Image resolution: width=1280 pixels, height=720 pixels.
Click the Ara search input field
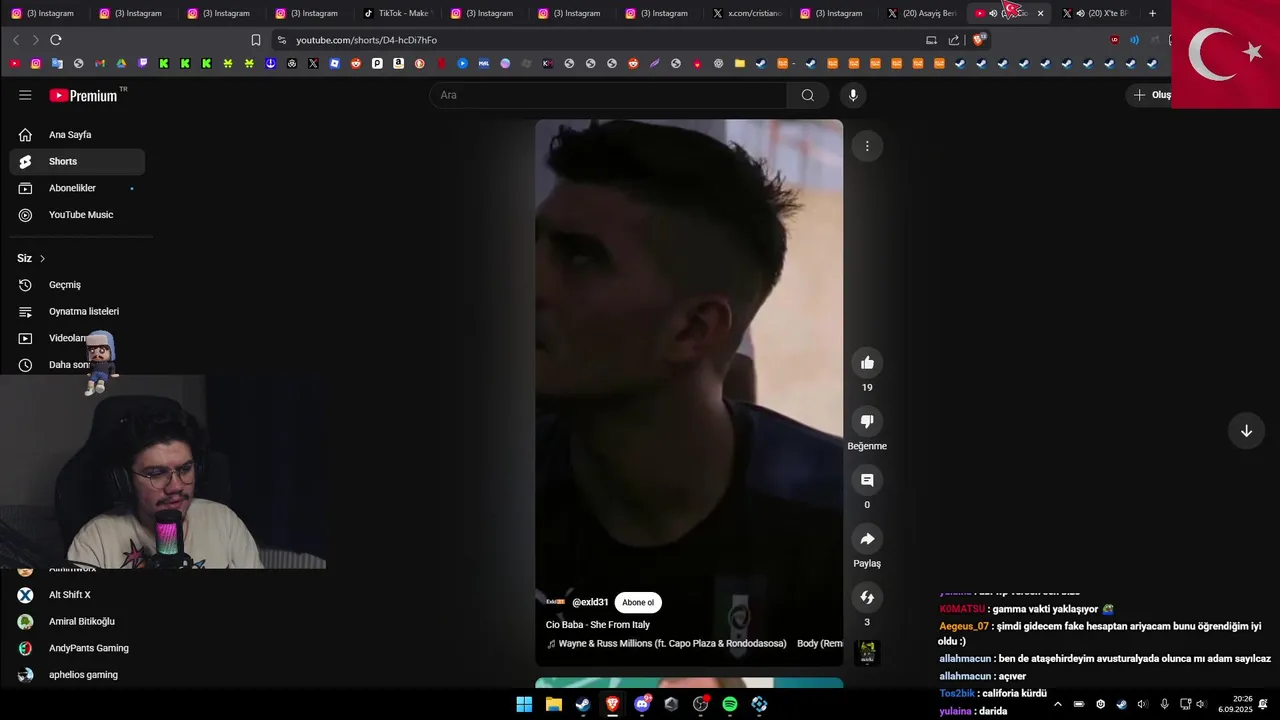[x=608, y=95]
